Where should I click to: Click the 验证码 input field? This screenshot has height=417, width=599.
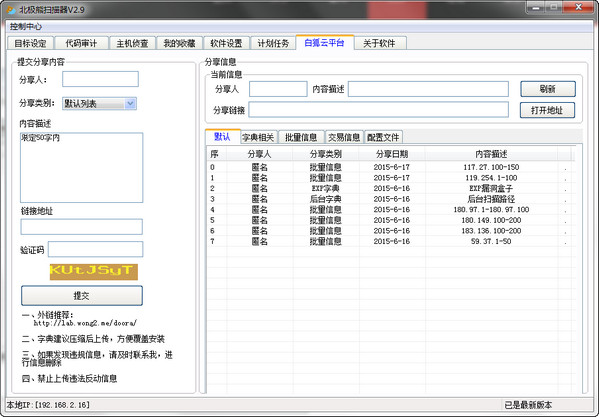(96, 249)
